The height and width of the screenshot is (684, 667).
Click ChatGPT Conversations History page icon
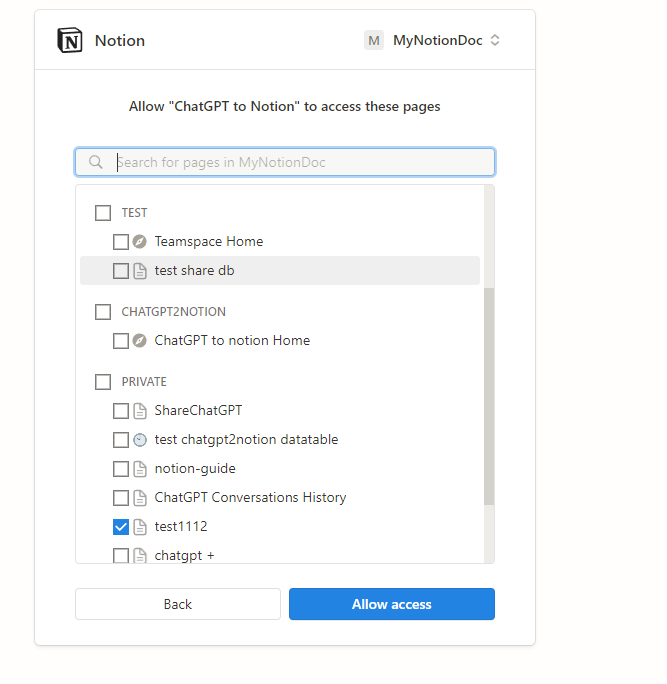140,498
